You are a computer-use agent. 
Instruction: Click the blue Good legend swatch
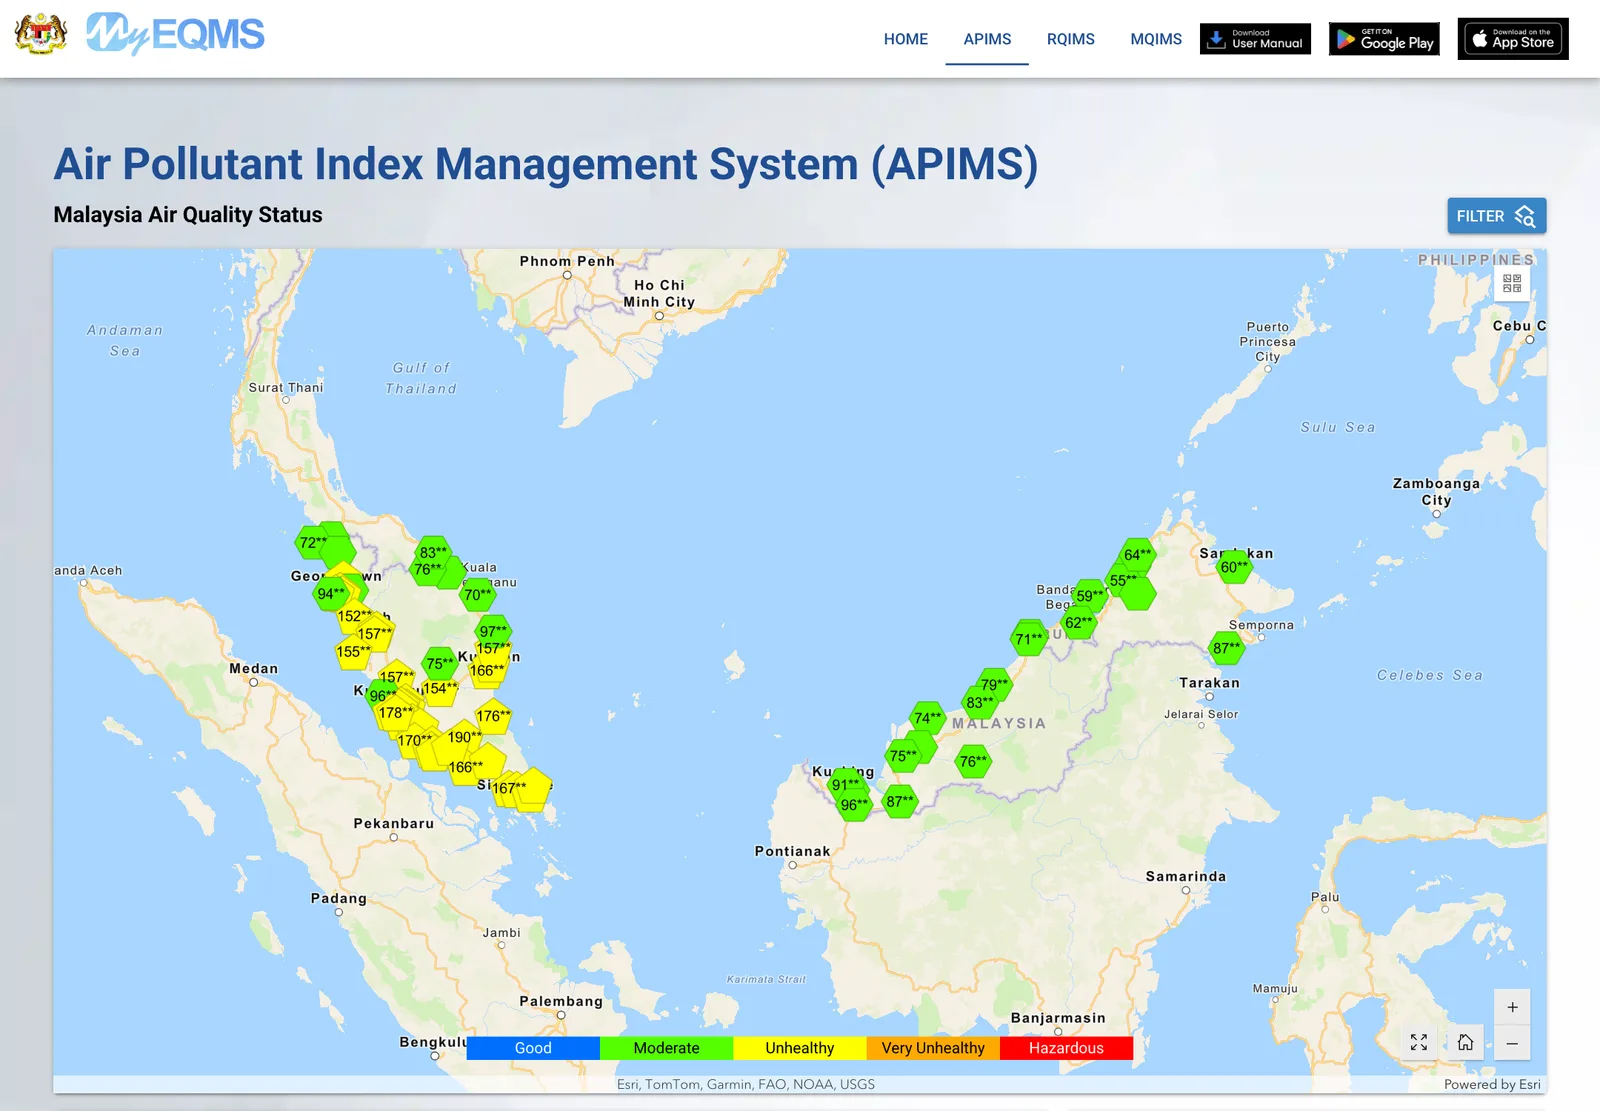click(533, 1048)
